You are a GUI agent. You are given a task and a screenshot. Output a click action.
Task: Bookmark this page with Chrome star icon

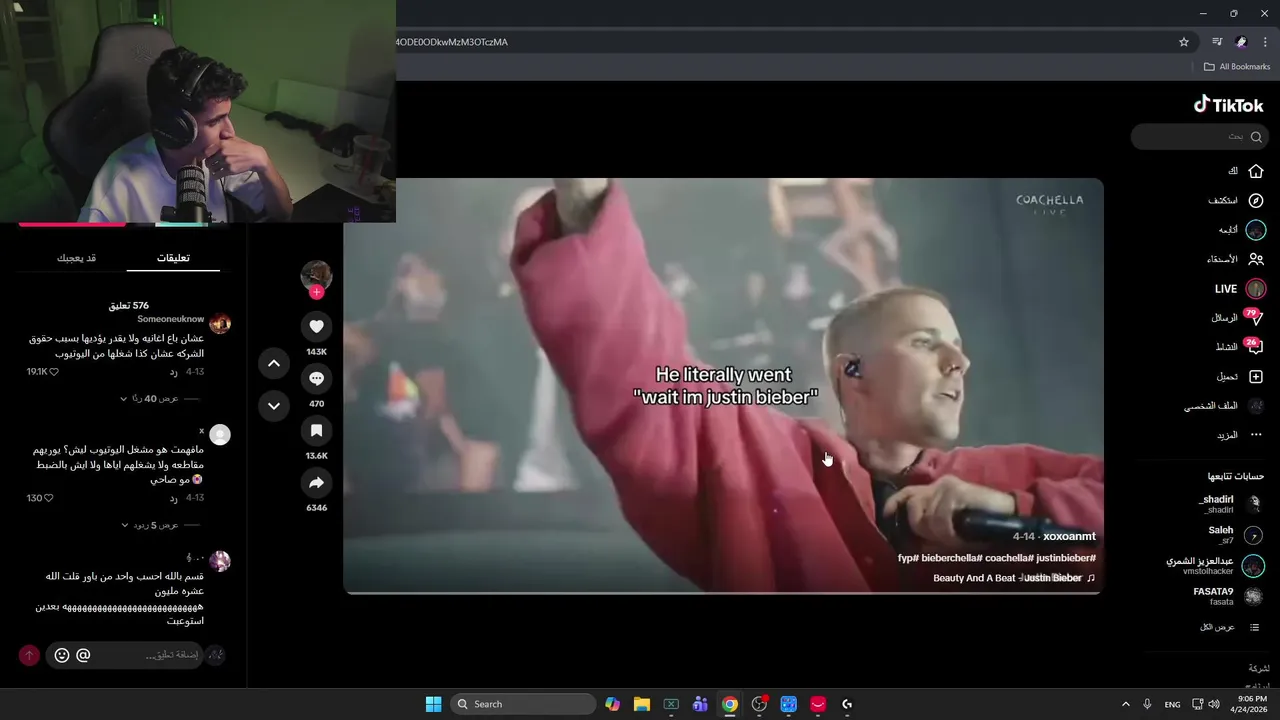pyautogui.click(x=1184, y=42)
